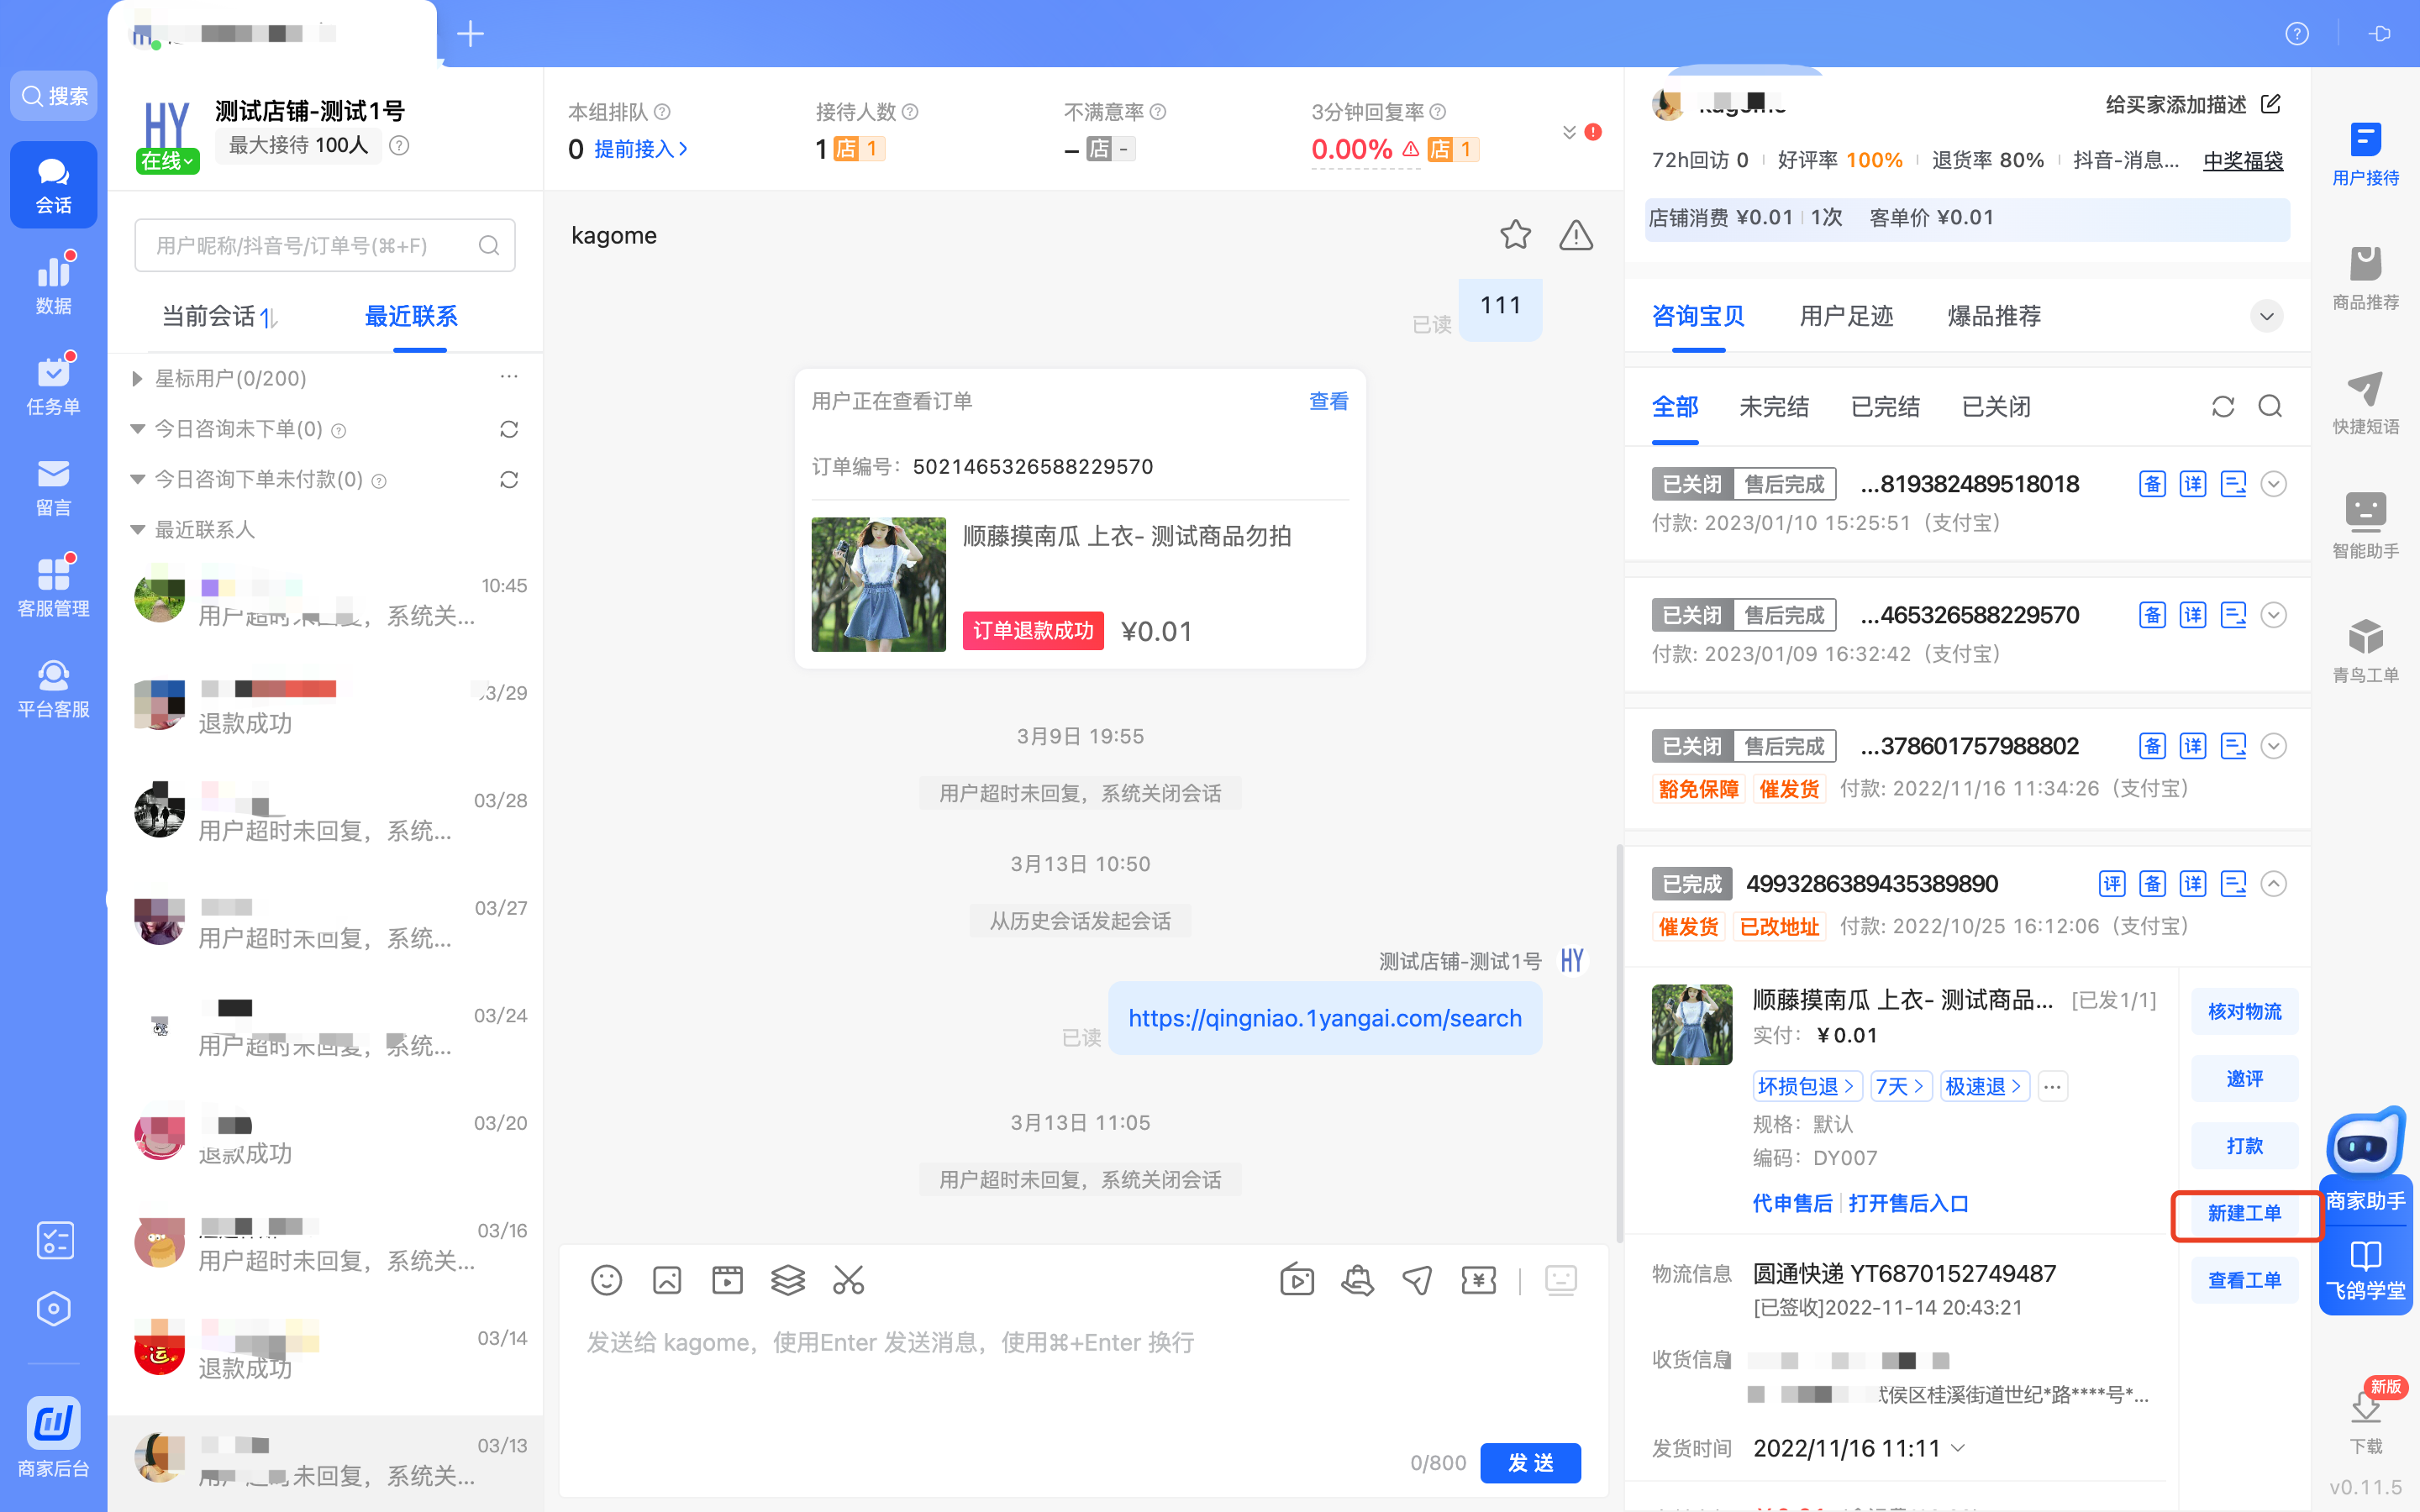Open 青鸟工单 work order panel
This screenshot has height=1512, width=2420.
pyautogui.click(x=2365, y=651)
